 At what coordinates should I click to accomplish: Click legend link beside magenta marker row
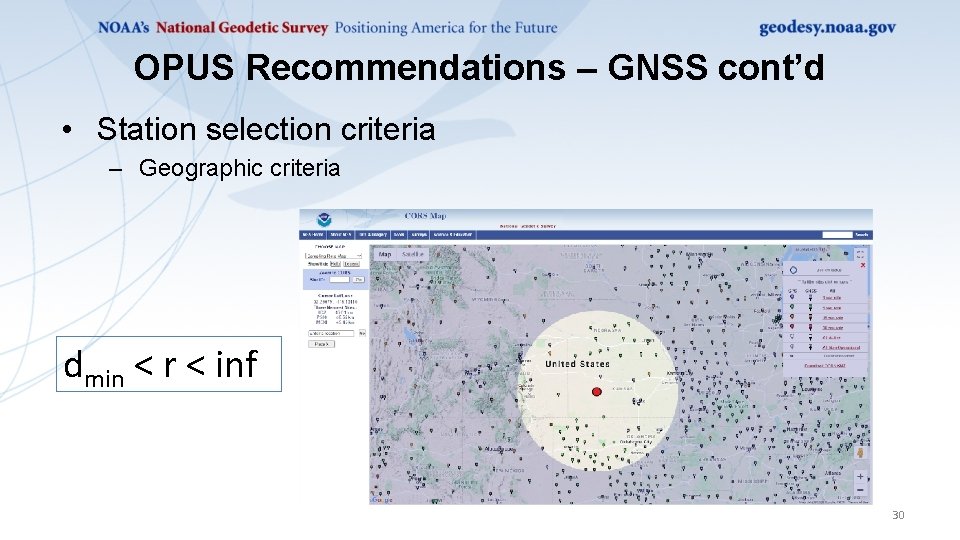coord(833,328)
